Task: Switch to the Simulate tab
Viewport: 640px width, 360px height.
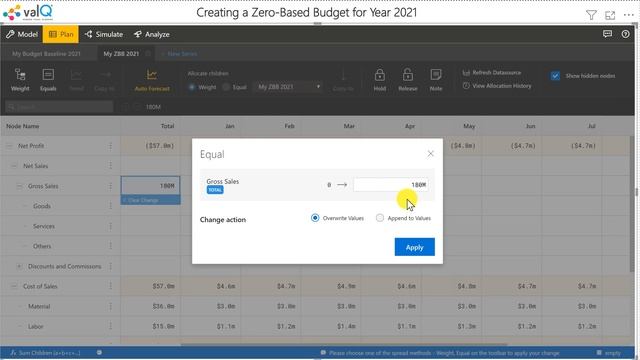Action: click(104, 34)
